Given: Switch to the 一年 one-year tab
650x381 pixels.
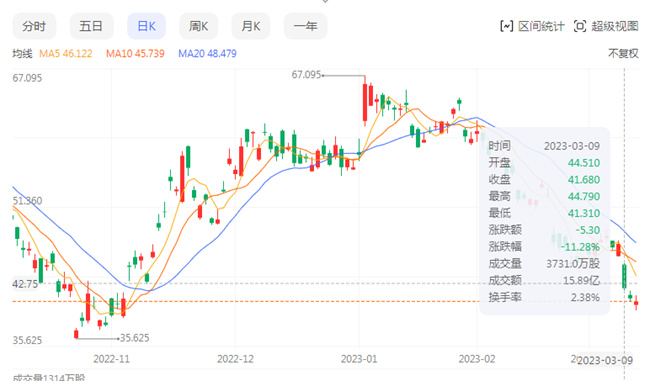Looking at the screenshot, I should (x=306, y=26).
